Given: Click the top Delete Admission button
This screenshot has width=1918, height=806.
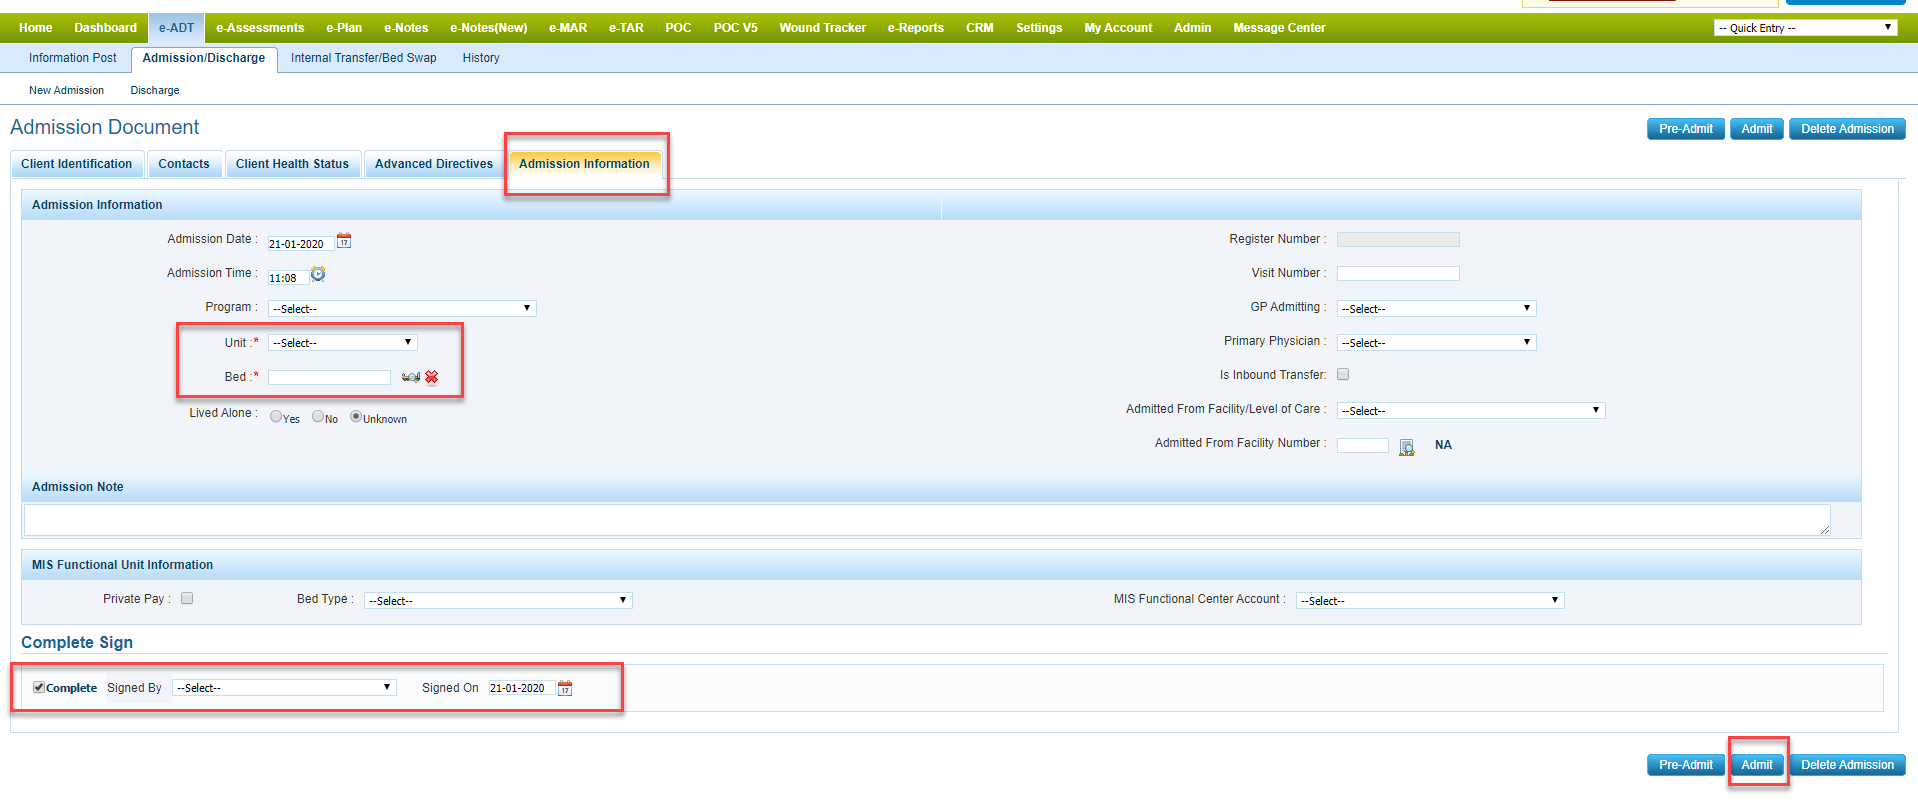Looking at the screenshot, I should pos(1846,129).
